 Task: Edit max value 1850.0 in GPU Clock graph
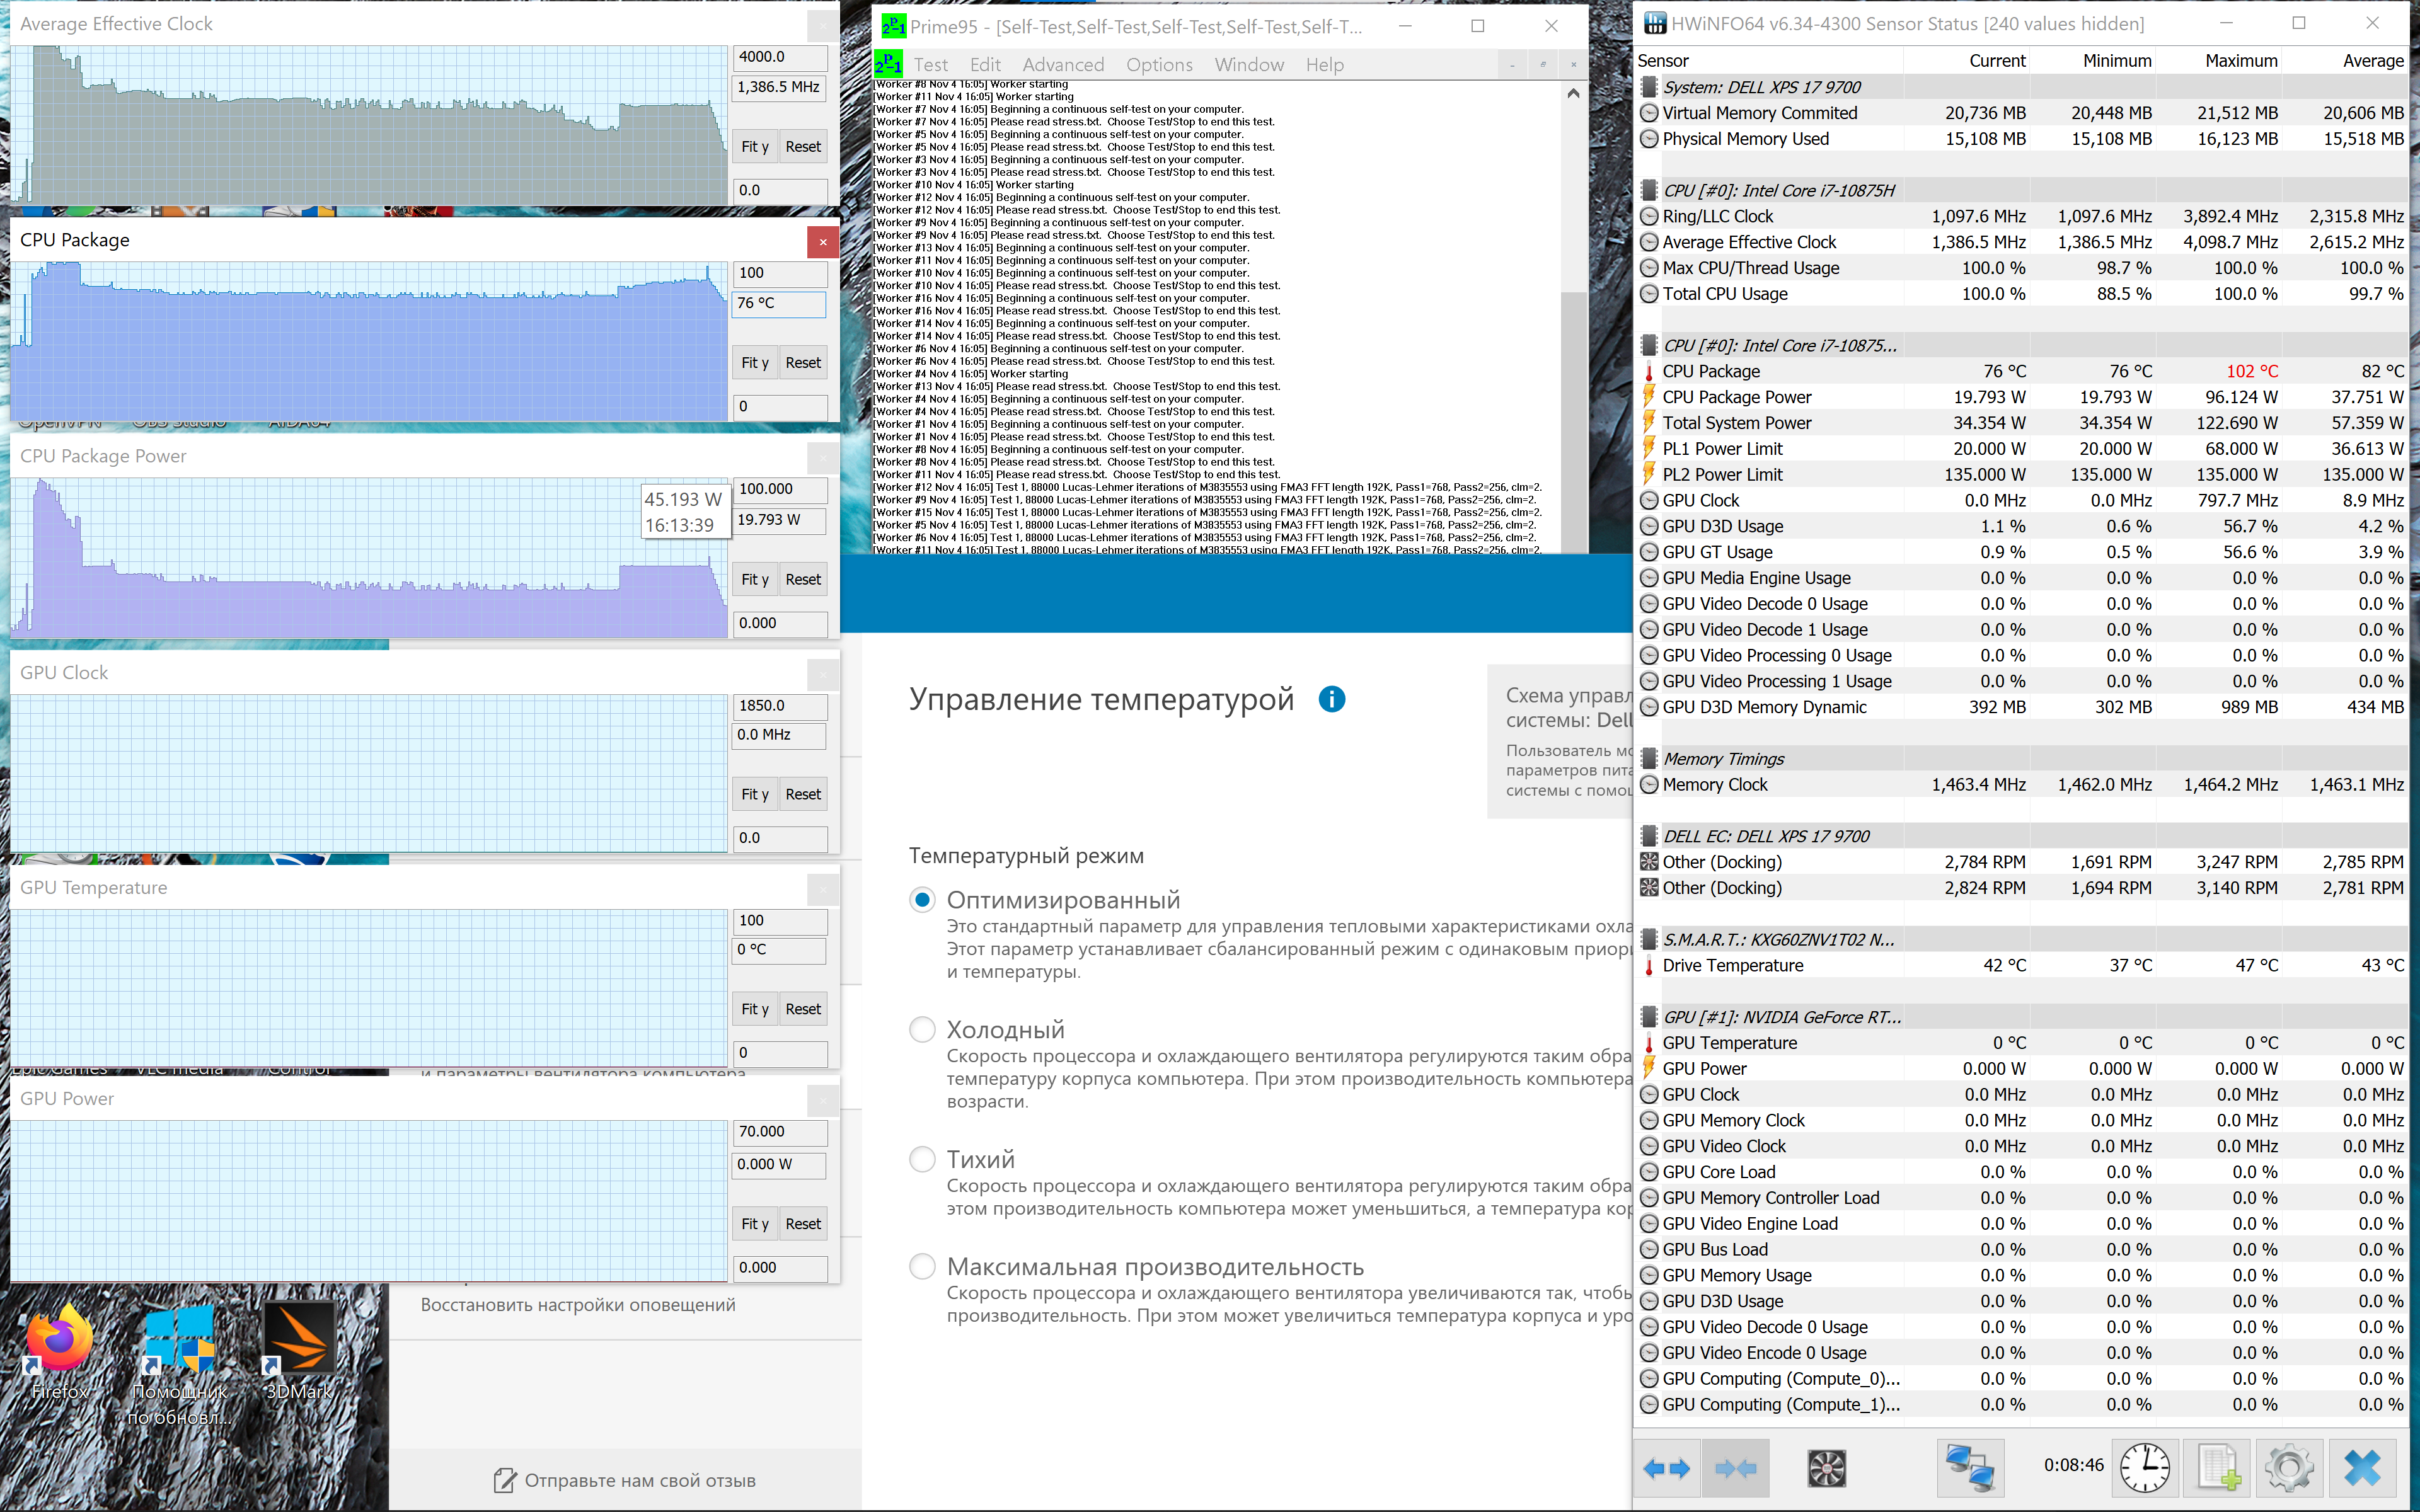click(x=780, y=706)
